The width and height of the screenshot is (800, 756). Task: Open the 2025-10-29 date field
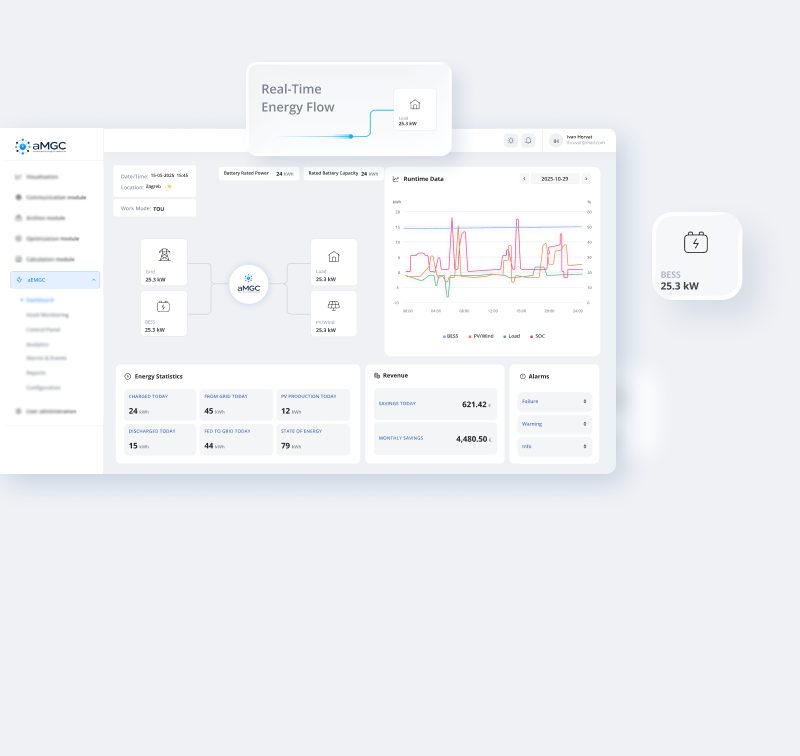[555, 179]
